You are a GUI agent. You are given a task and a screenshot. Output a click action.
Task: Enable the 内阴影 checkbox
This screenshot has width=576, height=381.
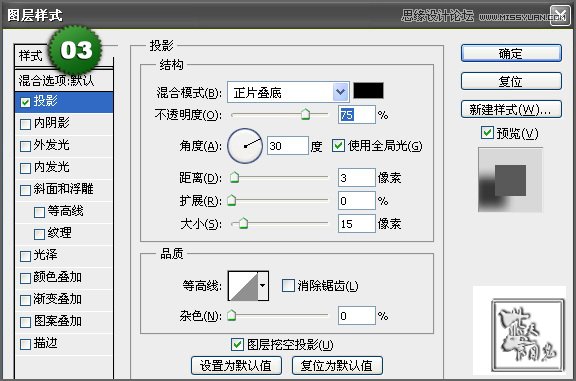point(25,124)
